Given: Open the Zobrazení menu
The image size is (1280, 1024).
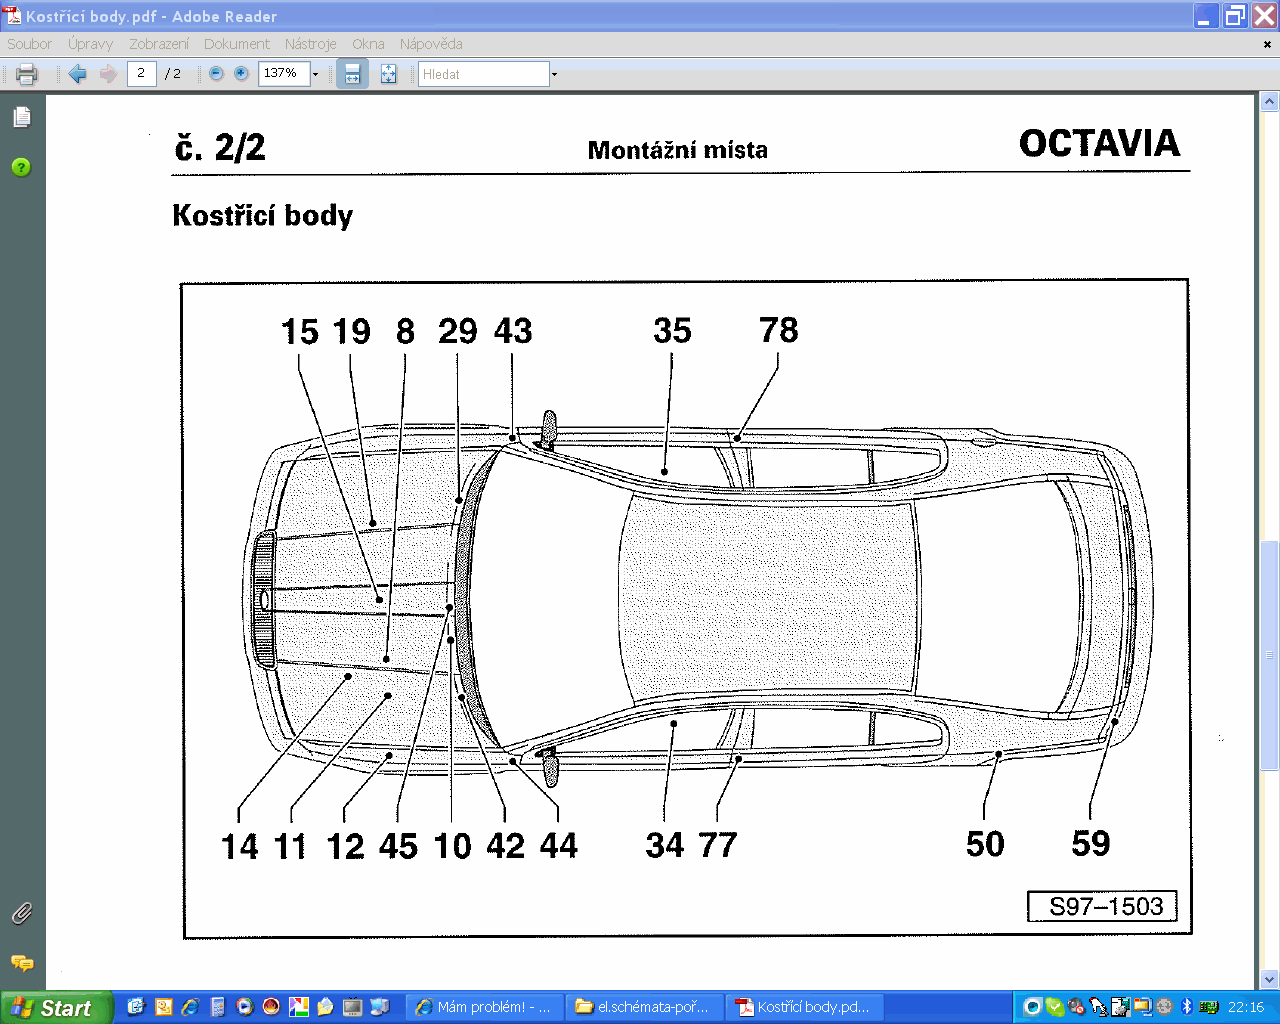Looking at the screenshot, I should pos(158,44).
